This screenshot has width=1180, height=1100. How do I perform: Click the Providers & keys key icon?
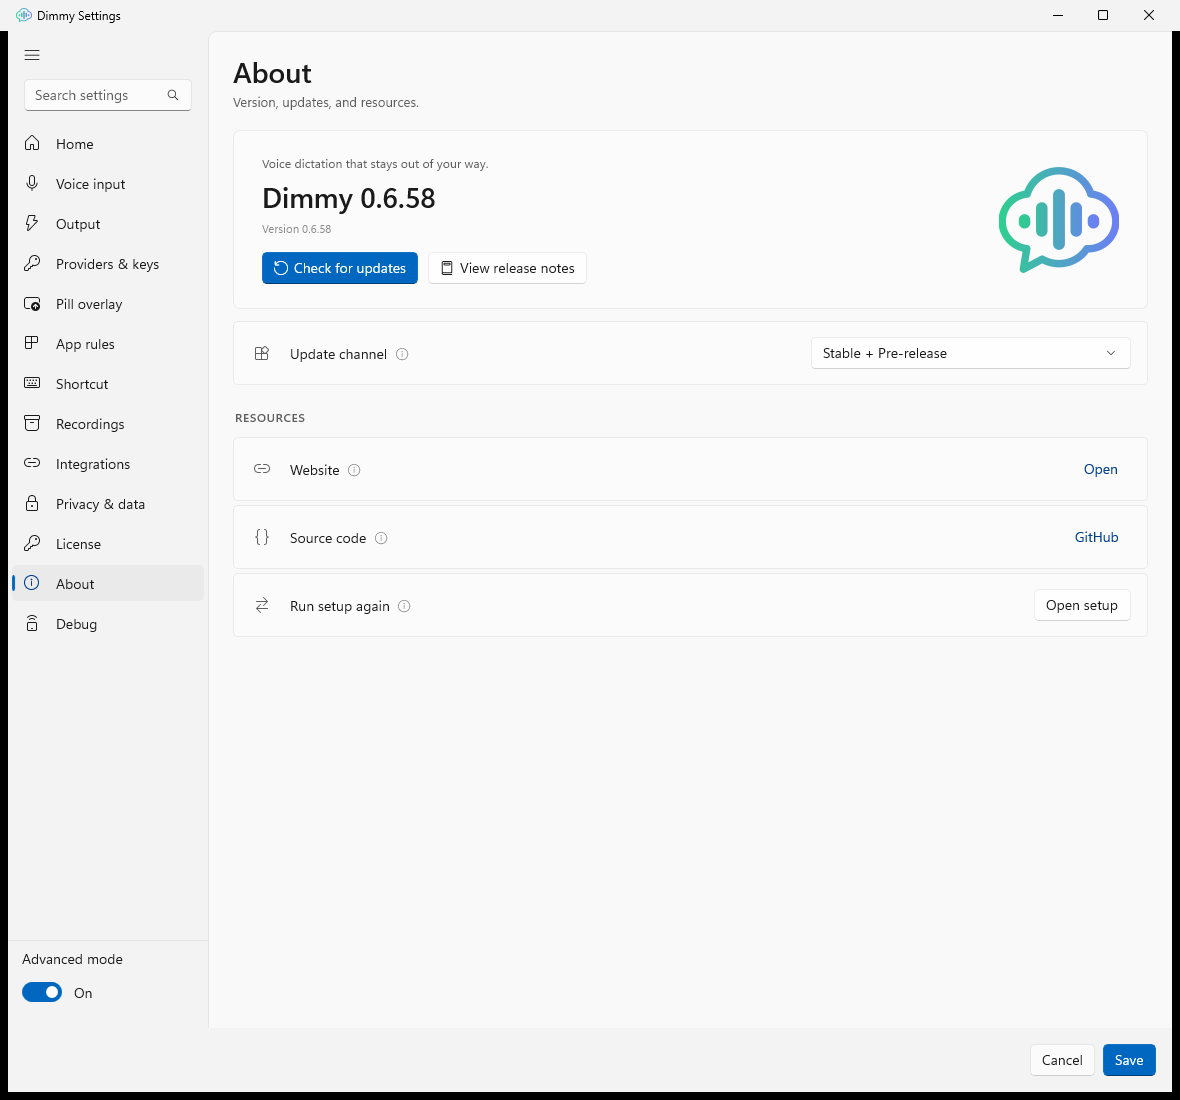(x=32, y=263)
